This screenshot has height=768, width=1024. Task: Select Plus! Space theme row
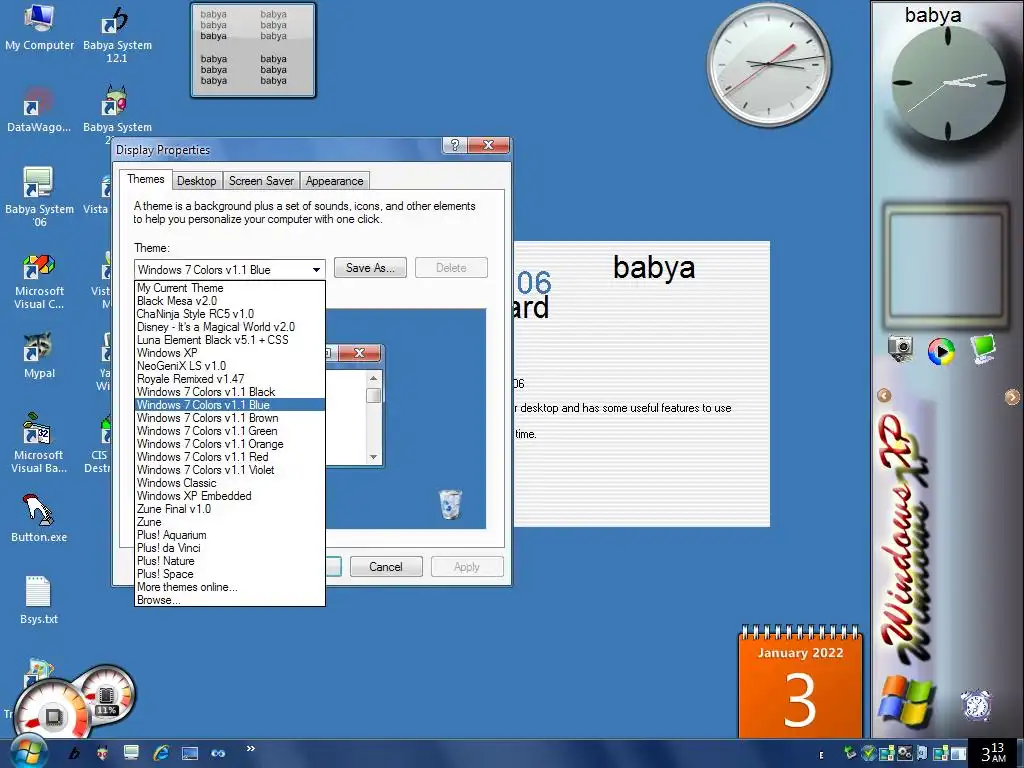click(x=230, y=573)
